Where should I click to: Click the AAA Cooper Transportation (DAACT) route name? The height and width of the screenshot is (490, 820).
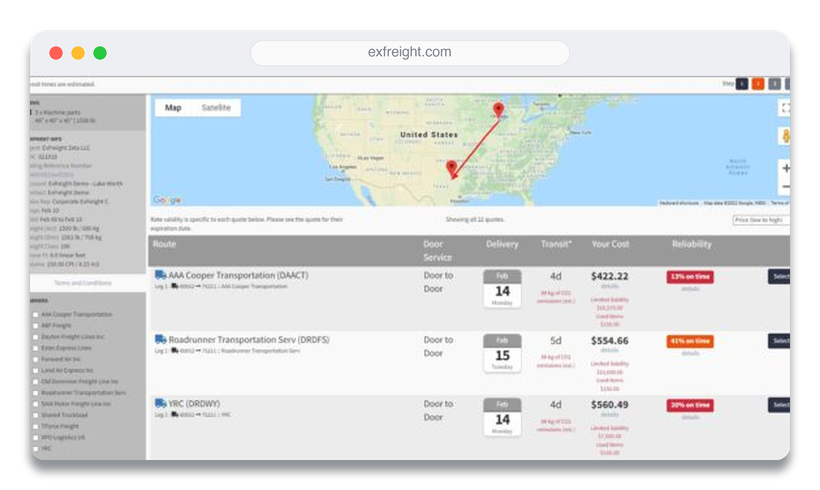tap(238, 275)
